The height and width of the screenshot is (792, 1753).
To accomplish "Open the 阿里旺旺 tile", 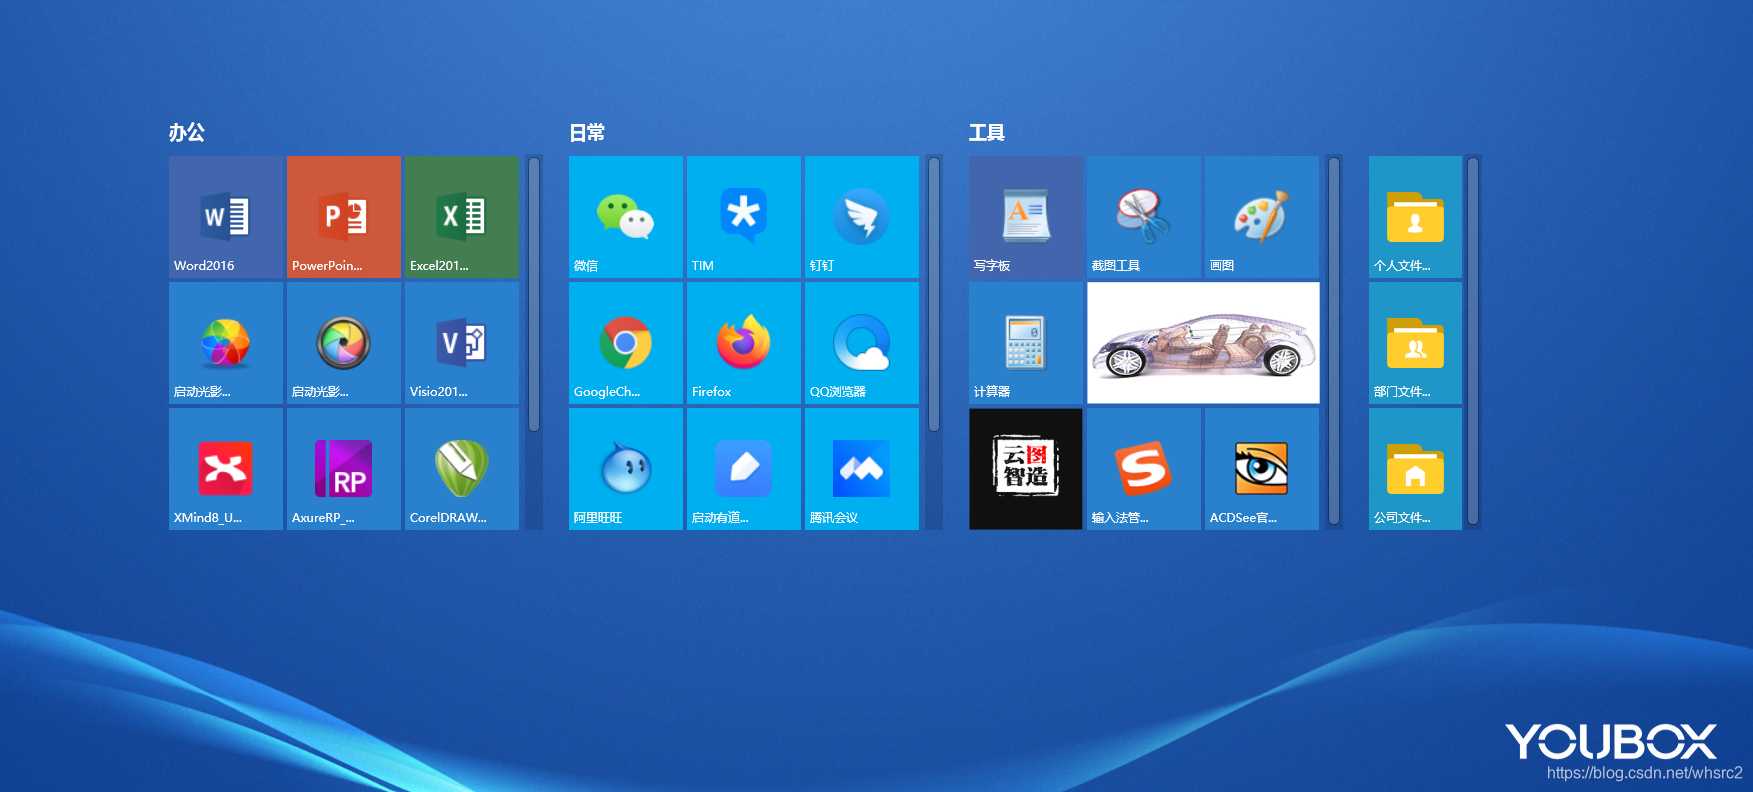I will point(626,469).
